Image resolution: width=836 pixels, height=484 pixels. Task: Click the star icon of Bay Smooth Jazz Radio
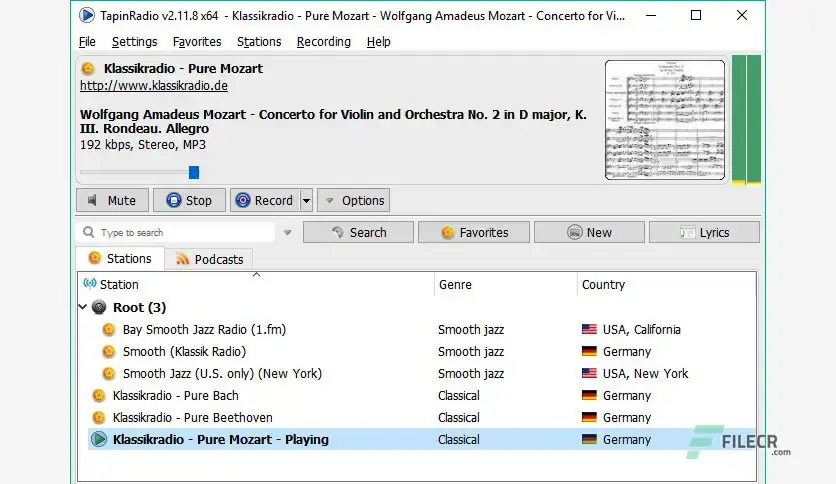pos(109,329)
